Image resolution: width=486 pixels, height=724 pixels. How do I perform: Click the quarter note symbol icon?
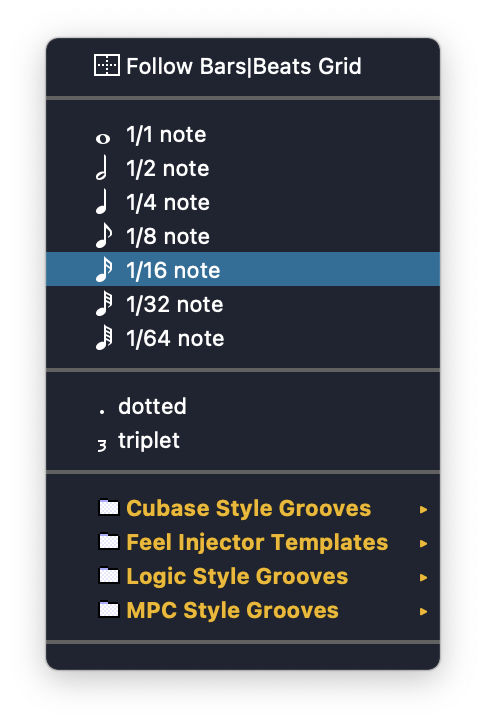tap(102, 201)
